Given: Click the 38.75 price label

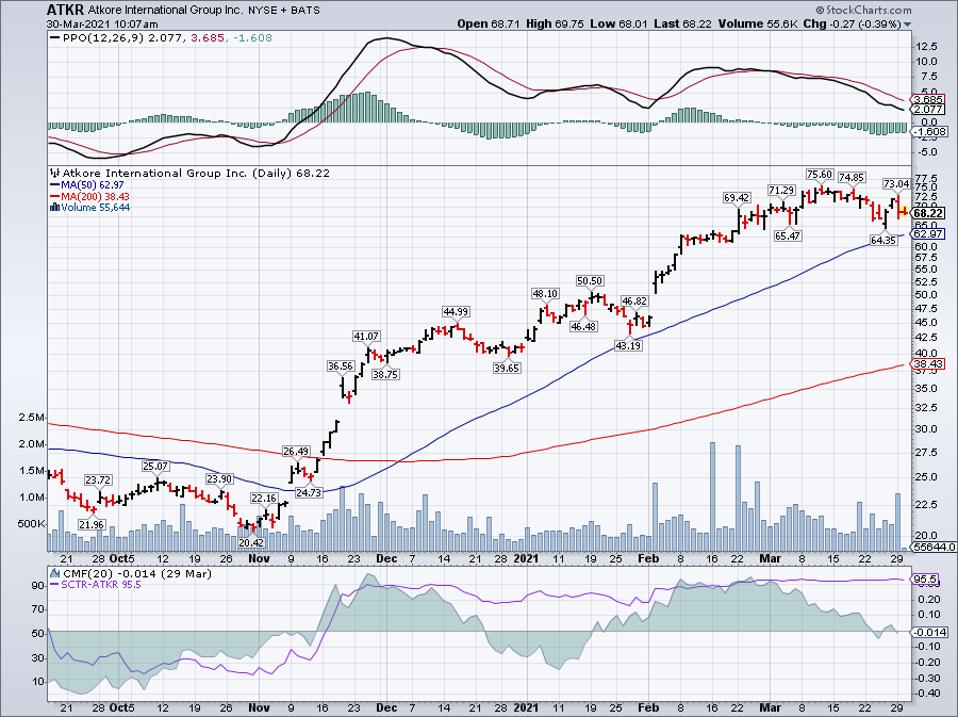Looking at the screenshot, I should pos(385,374).
